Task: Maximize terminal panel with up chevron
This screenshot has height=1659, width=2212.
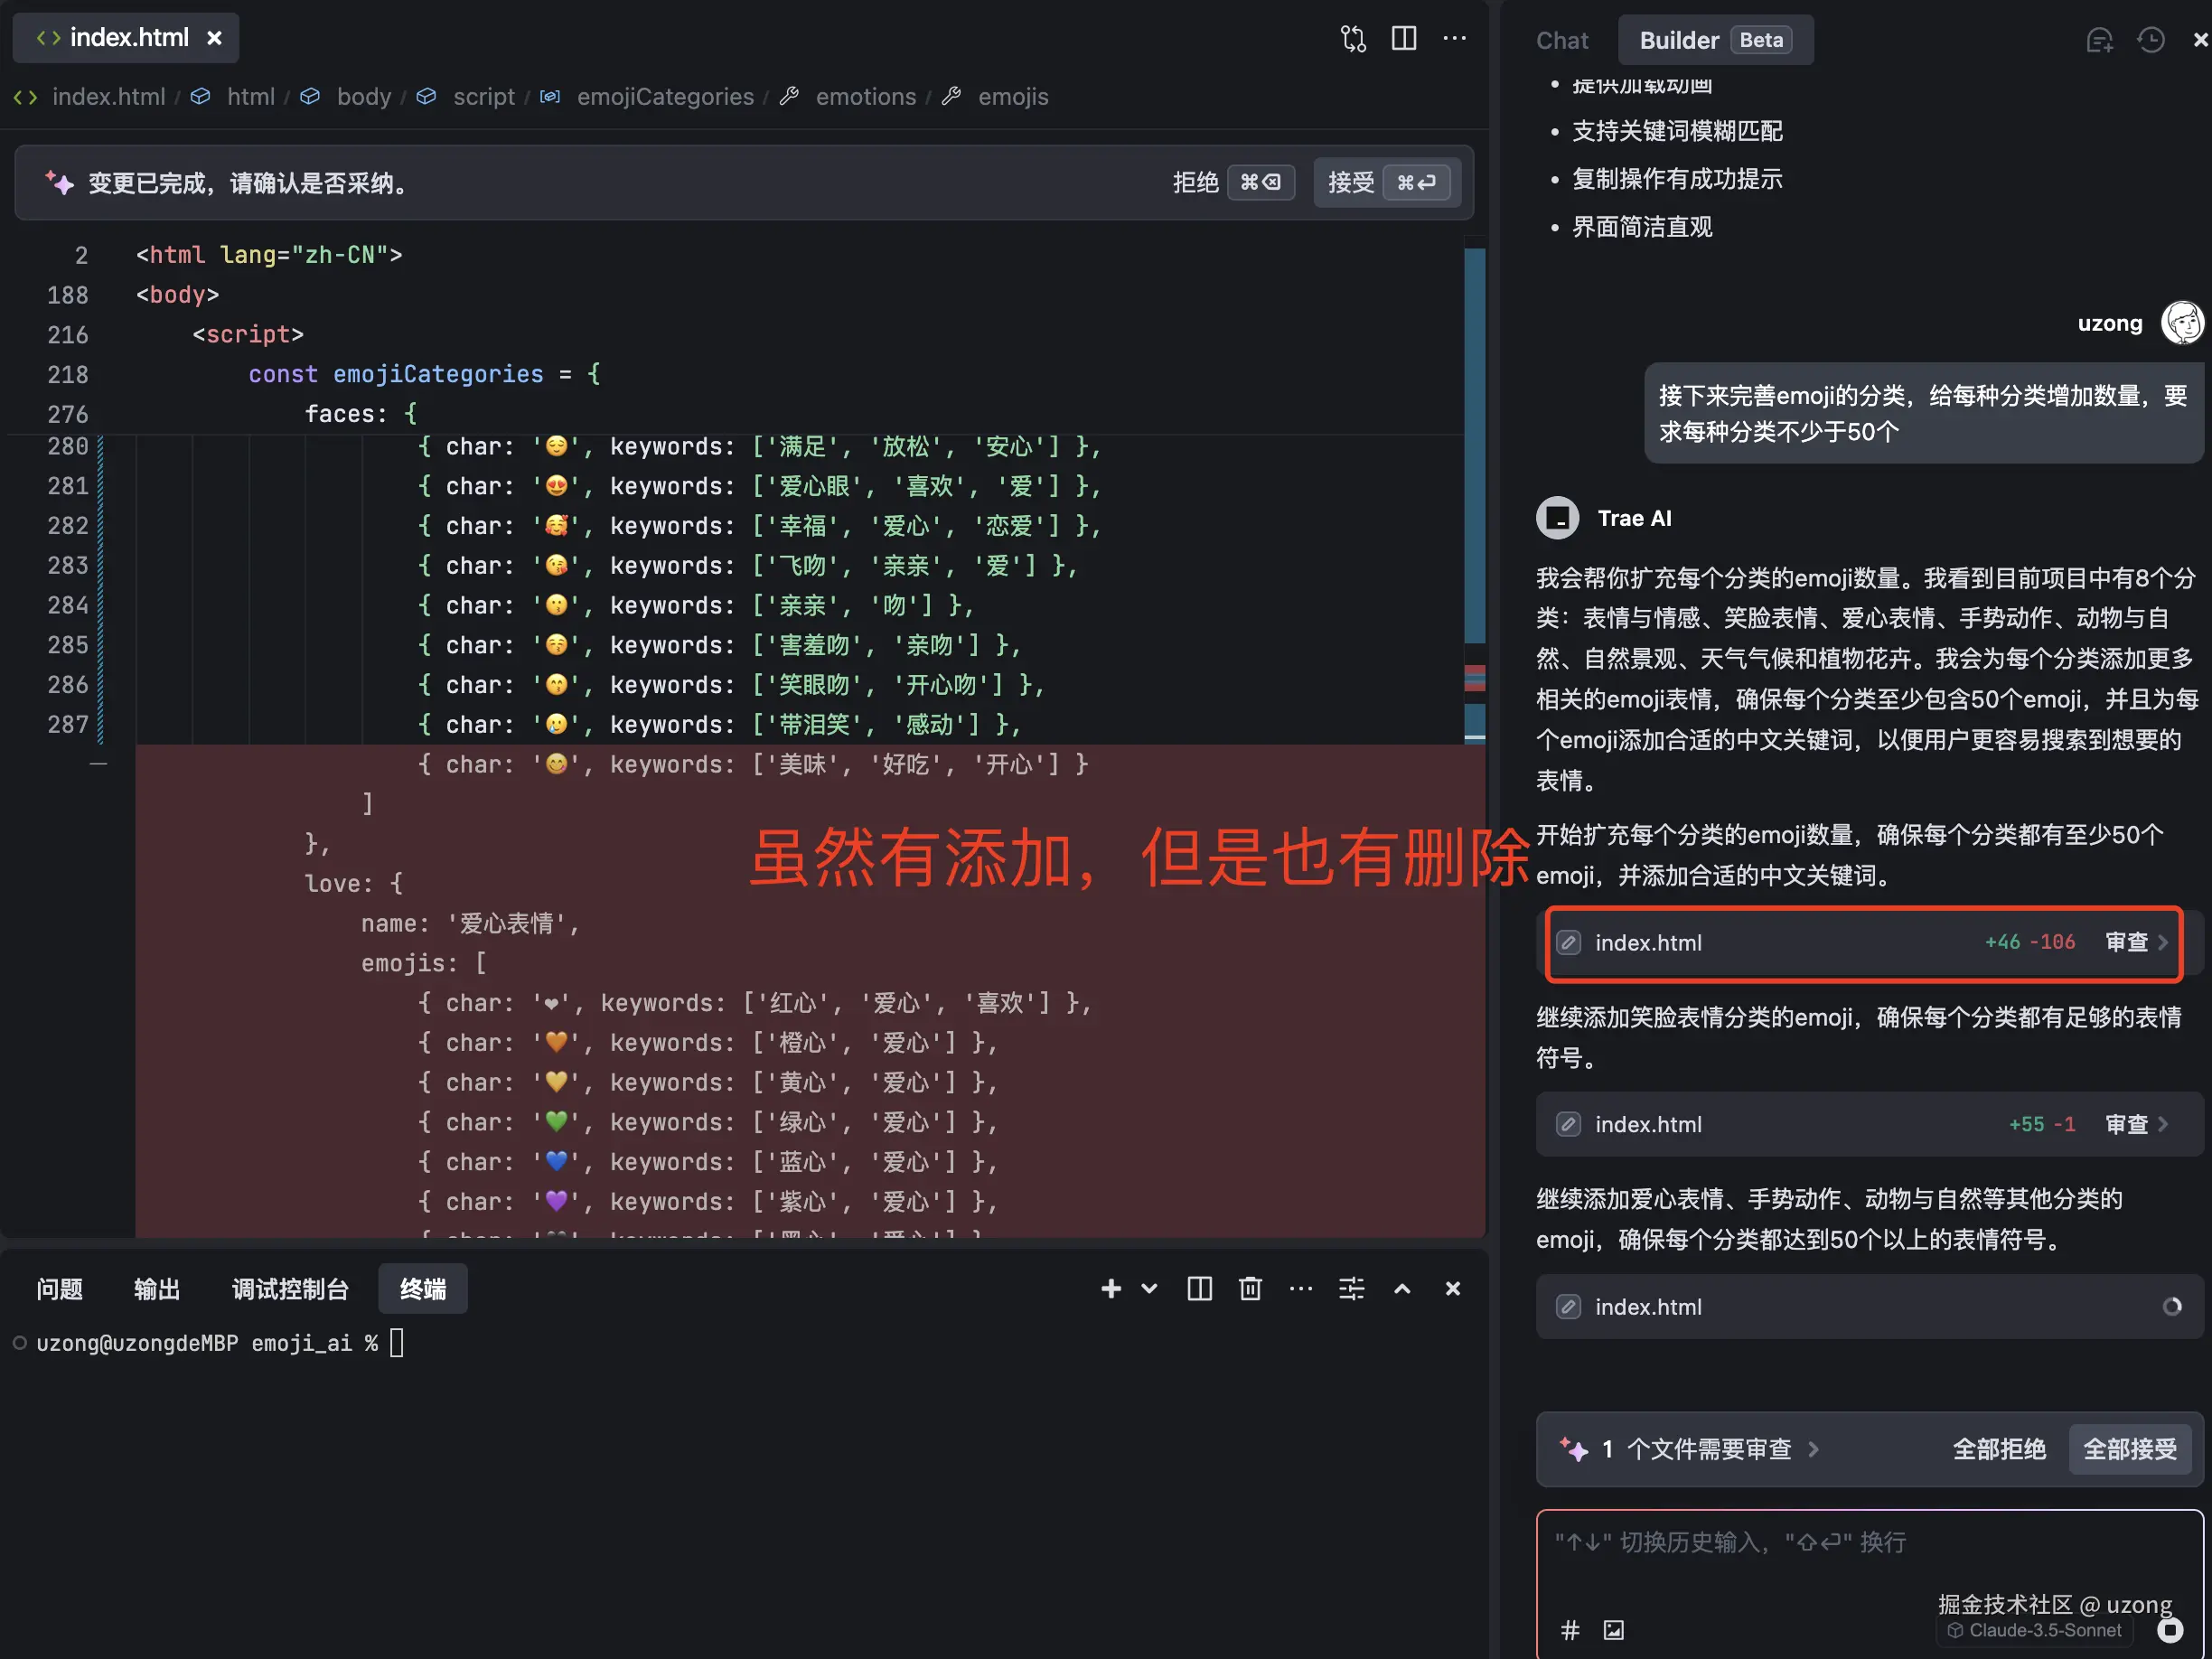Action: [x=1402, y=1288]
